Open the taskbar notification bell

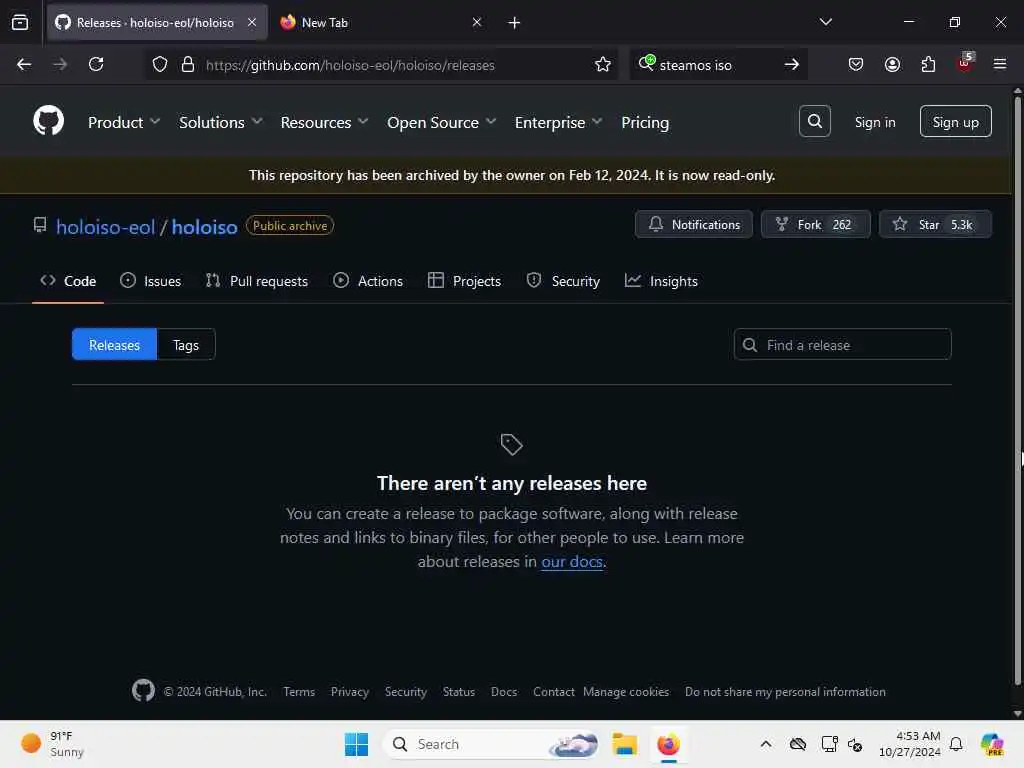pyautogui.click(x=956, y=744)
